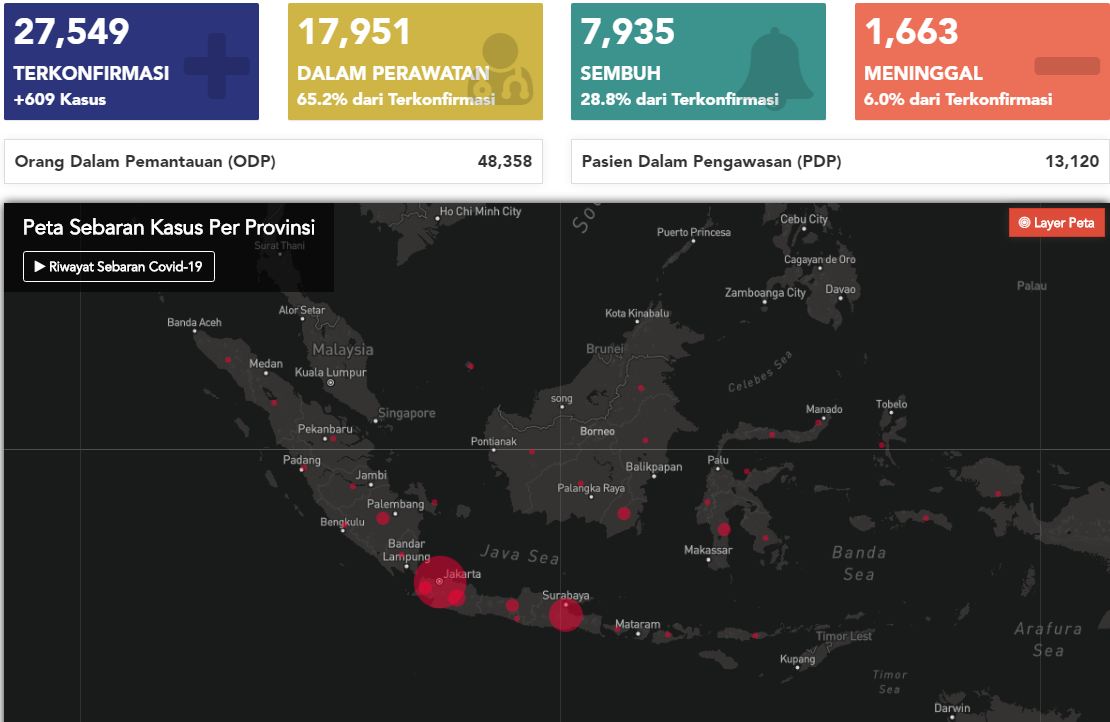Click the Palu label on map
1110x722 pixels.
pyautogui.click(x=718, y=460)
